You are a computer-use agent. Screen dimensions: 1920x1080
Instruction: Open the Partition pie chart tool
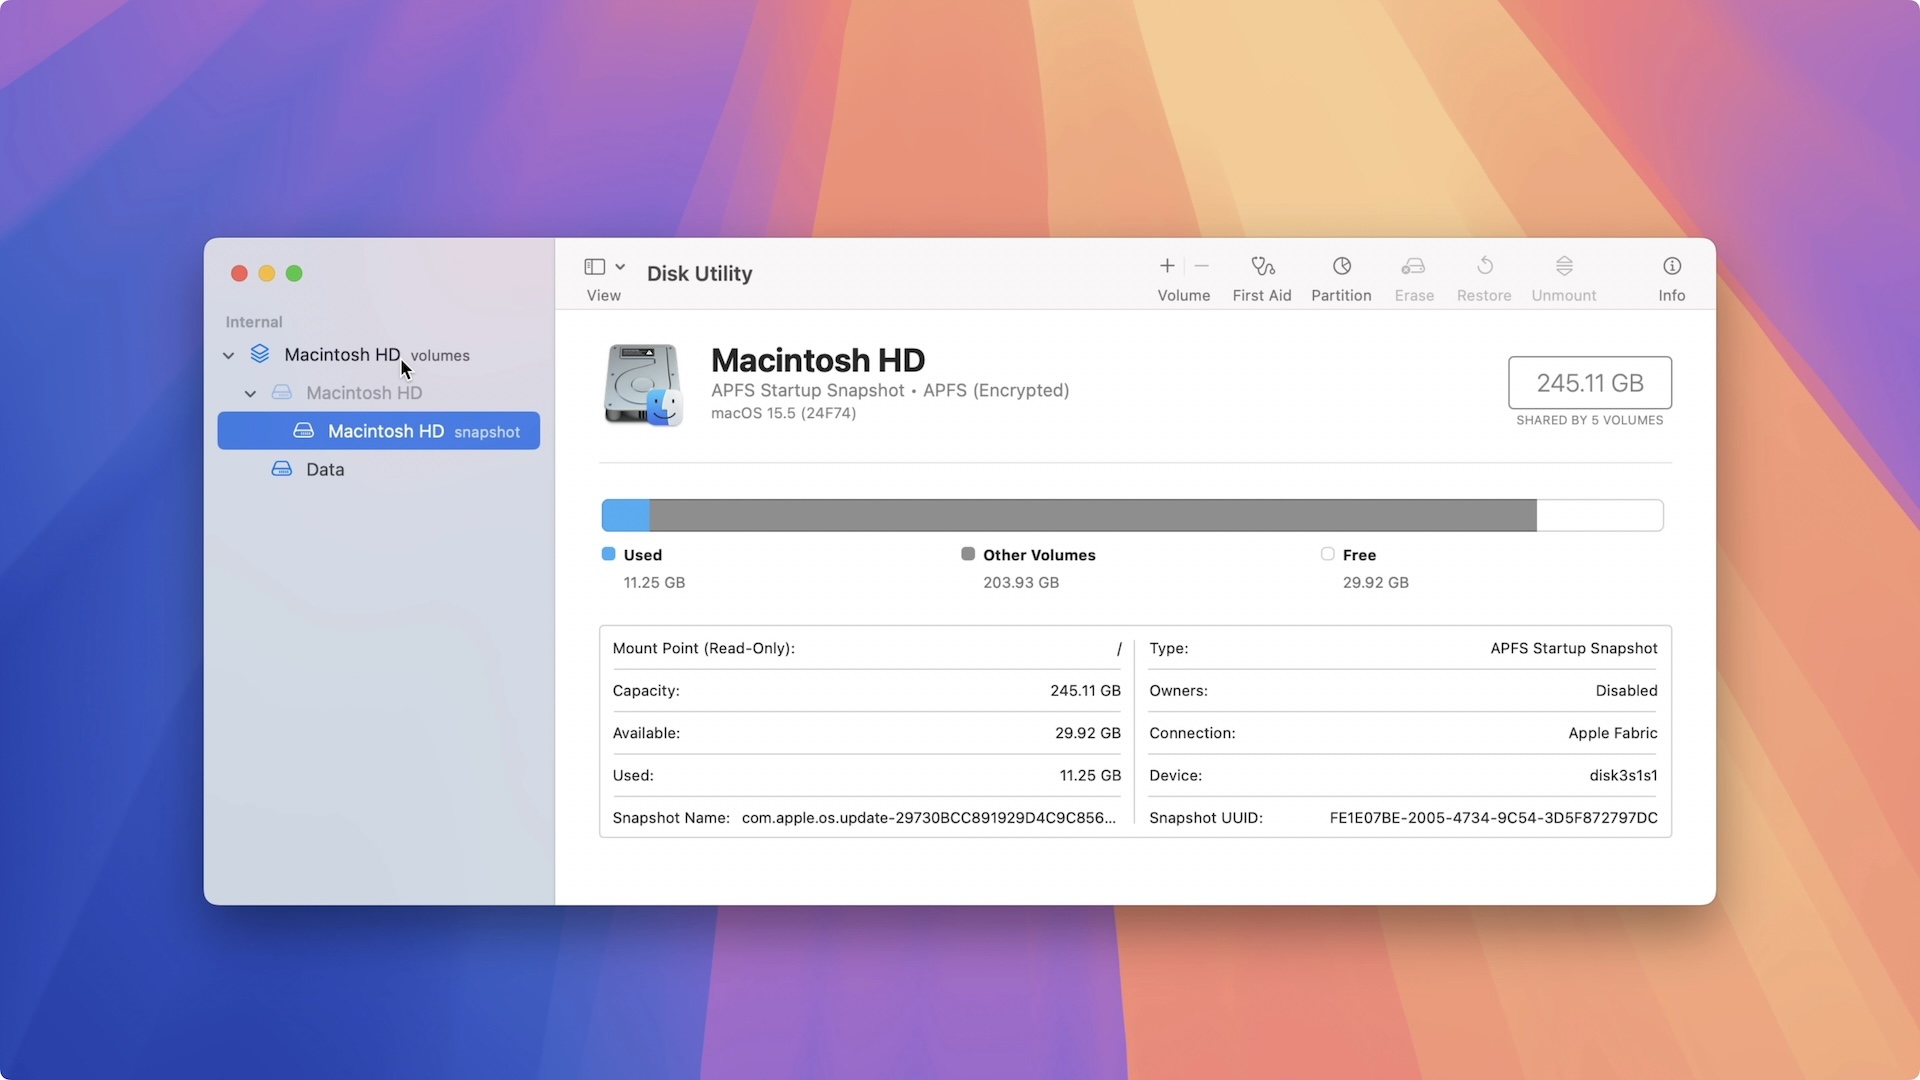tap(1341, 266)
